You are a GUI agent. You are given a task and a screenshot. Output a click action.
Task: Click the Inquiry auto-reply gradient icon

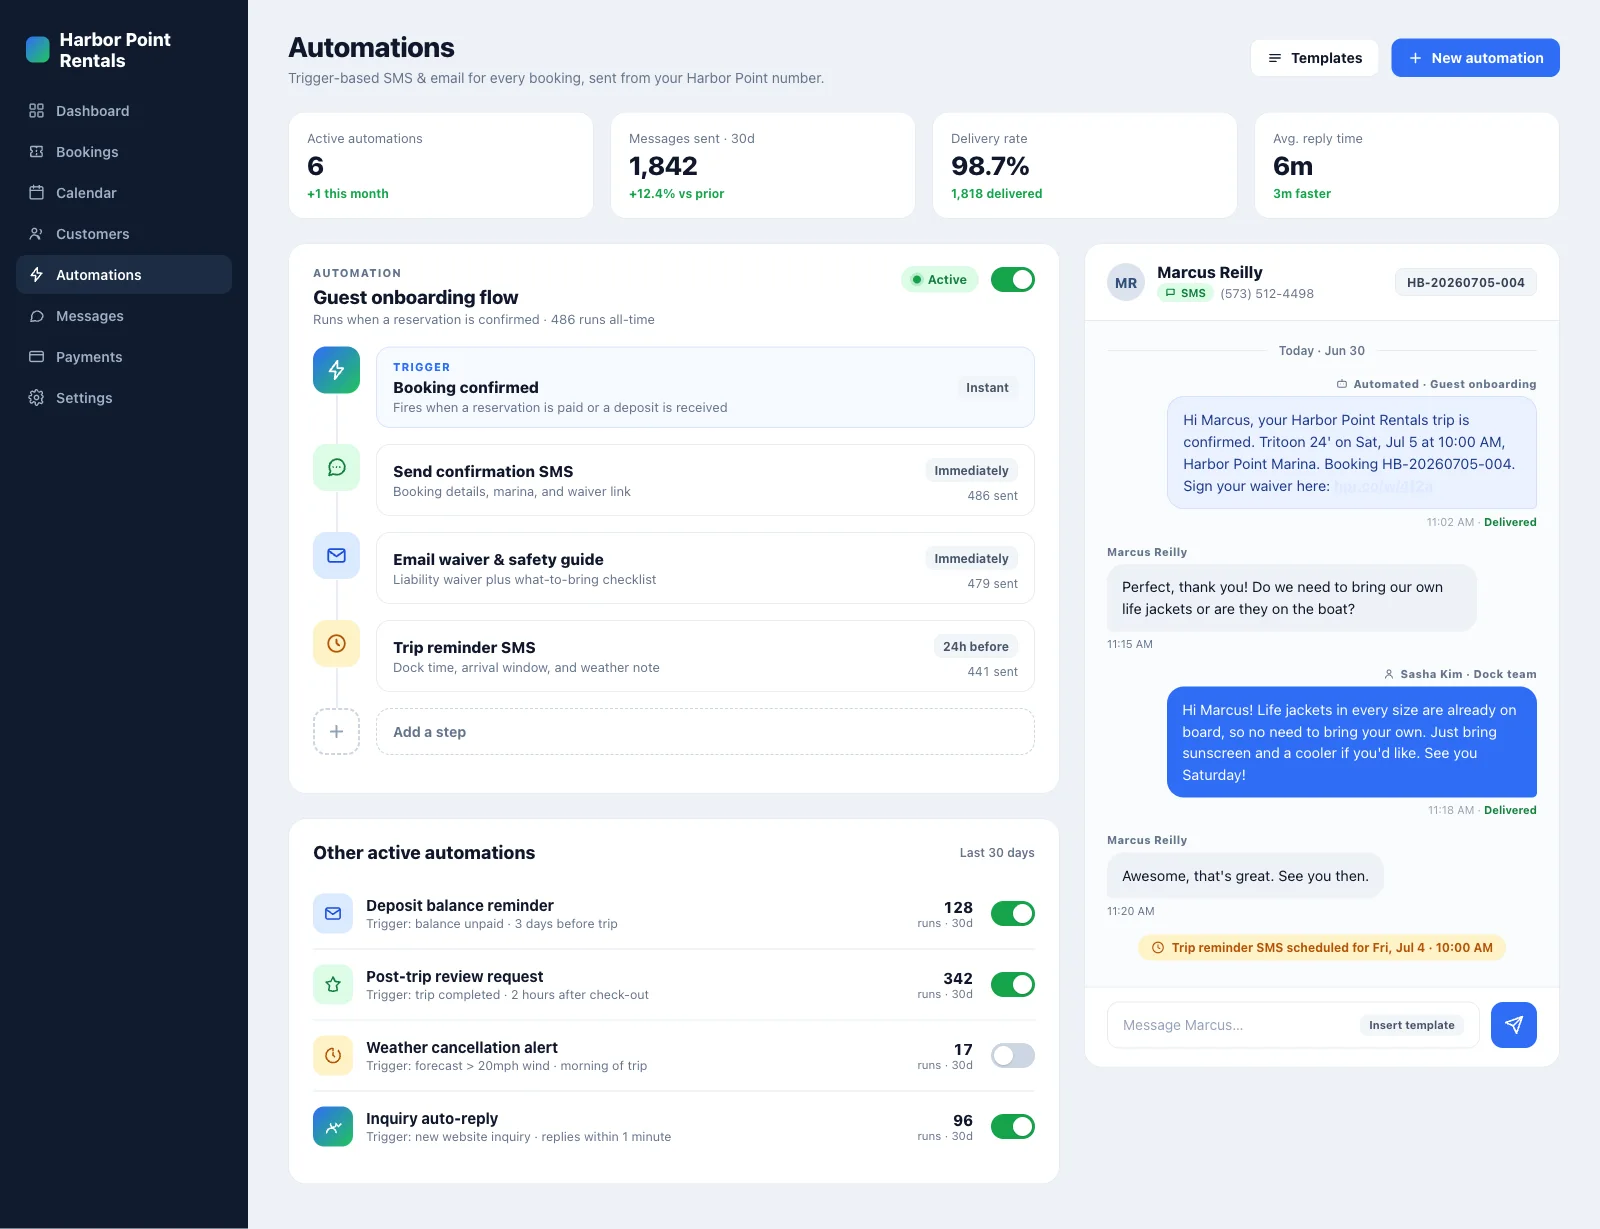pos(333,1126)
